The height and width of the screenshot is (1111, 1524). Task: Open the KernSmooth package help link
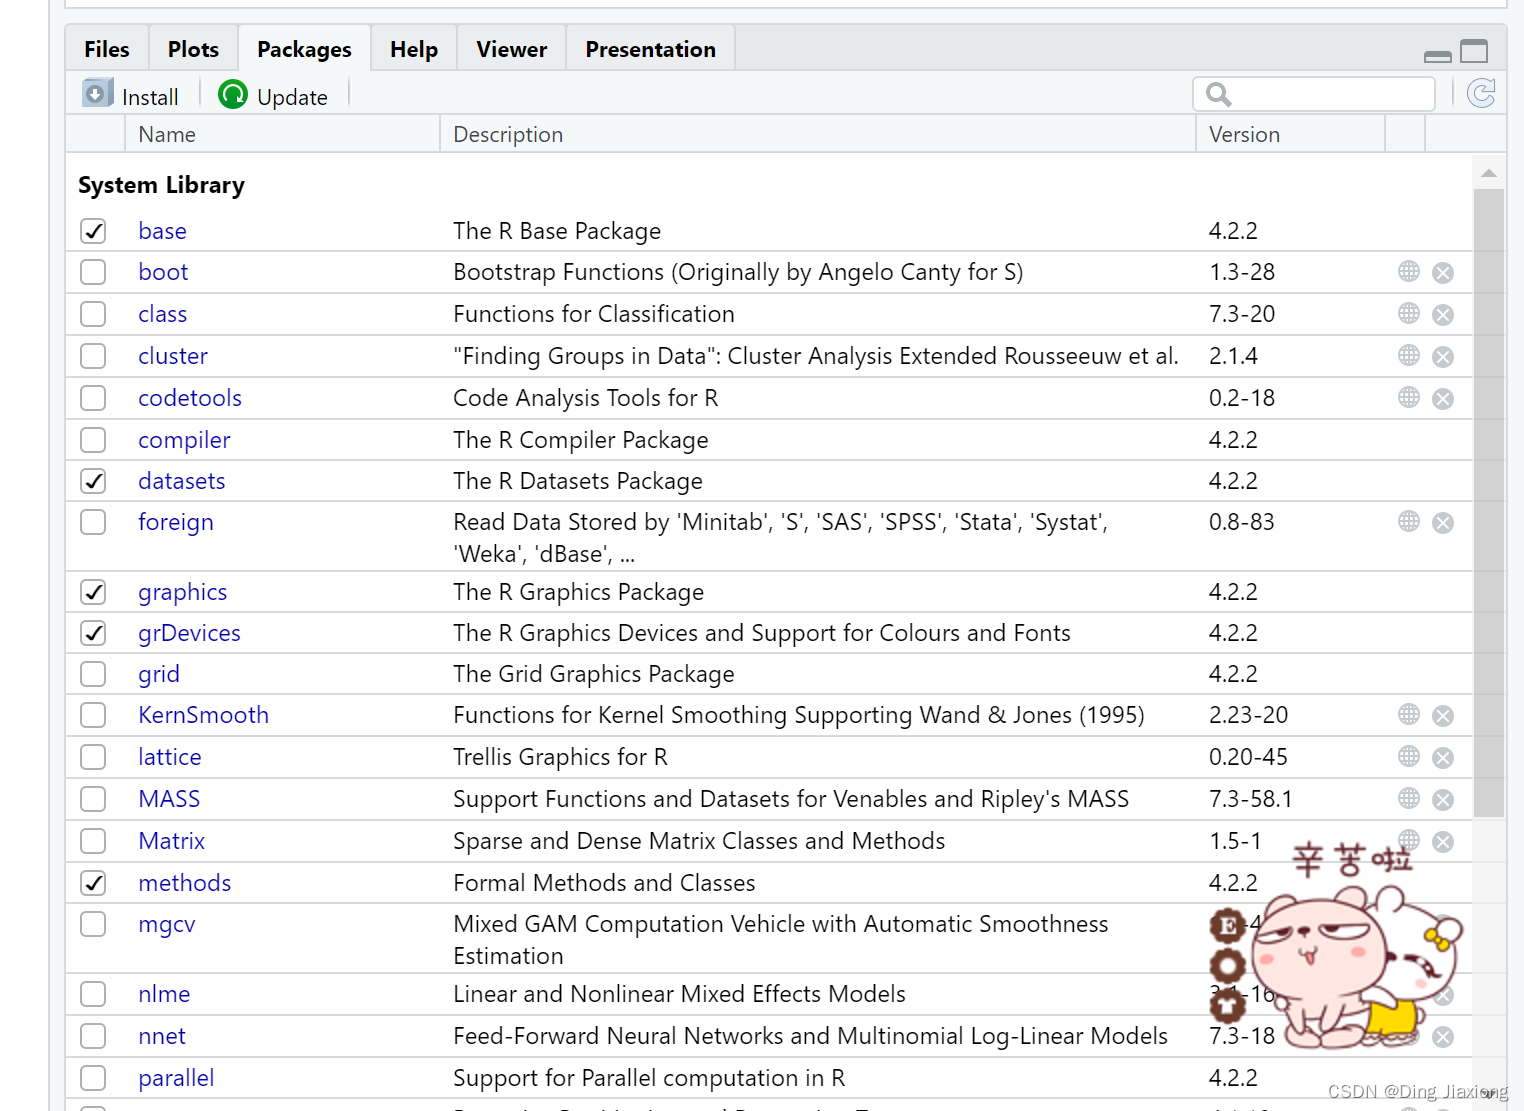(203, 715)
